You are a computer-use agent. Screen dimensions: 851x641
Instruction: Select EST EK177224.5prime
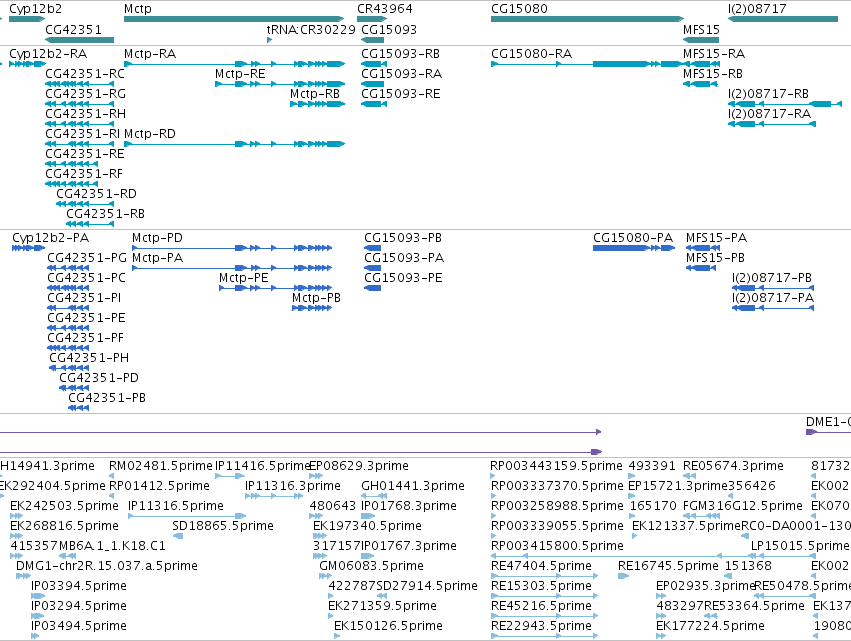tap(710, 626)
